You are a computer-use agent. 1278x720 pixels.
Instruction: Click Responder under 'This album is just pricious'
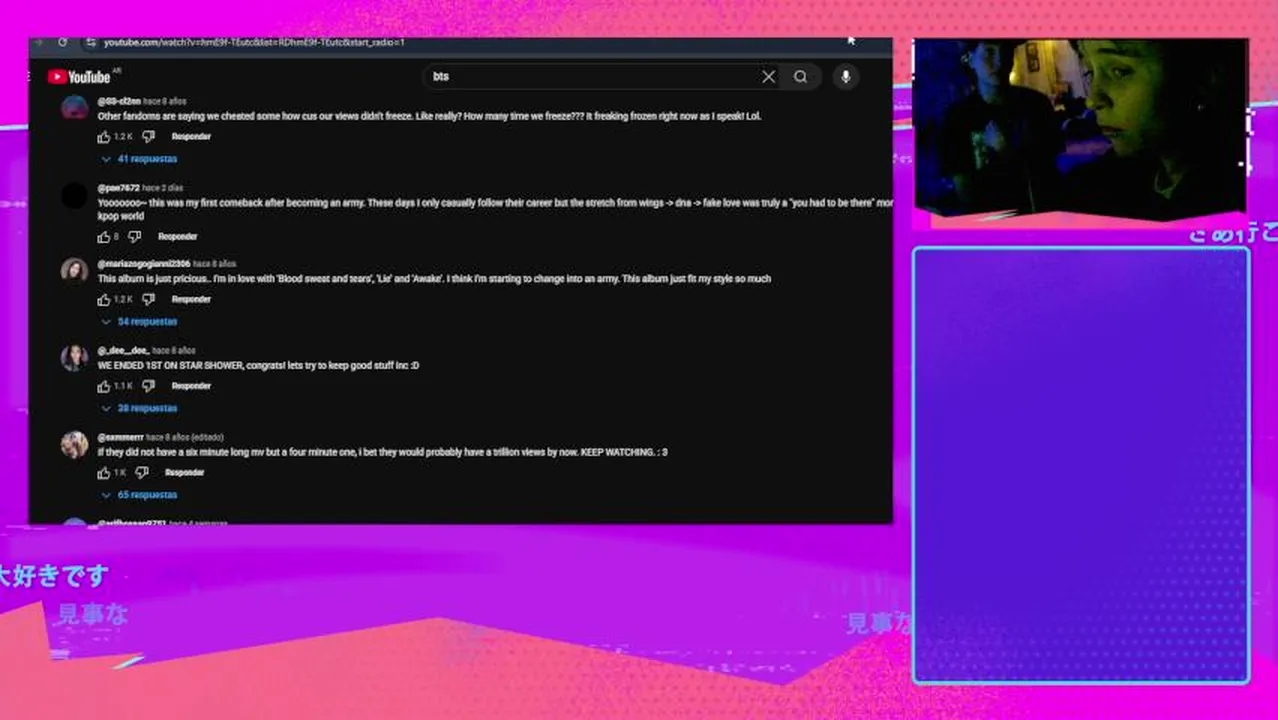pyautogui.click(x=191, y=300)
